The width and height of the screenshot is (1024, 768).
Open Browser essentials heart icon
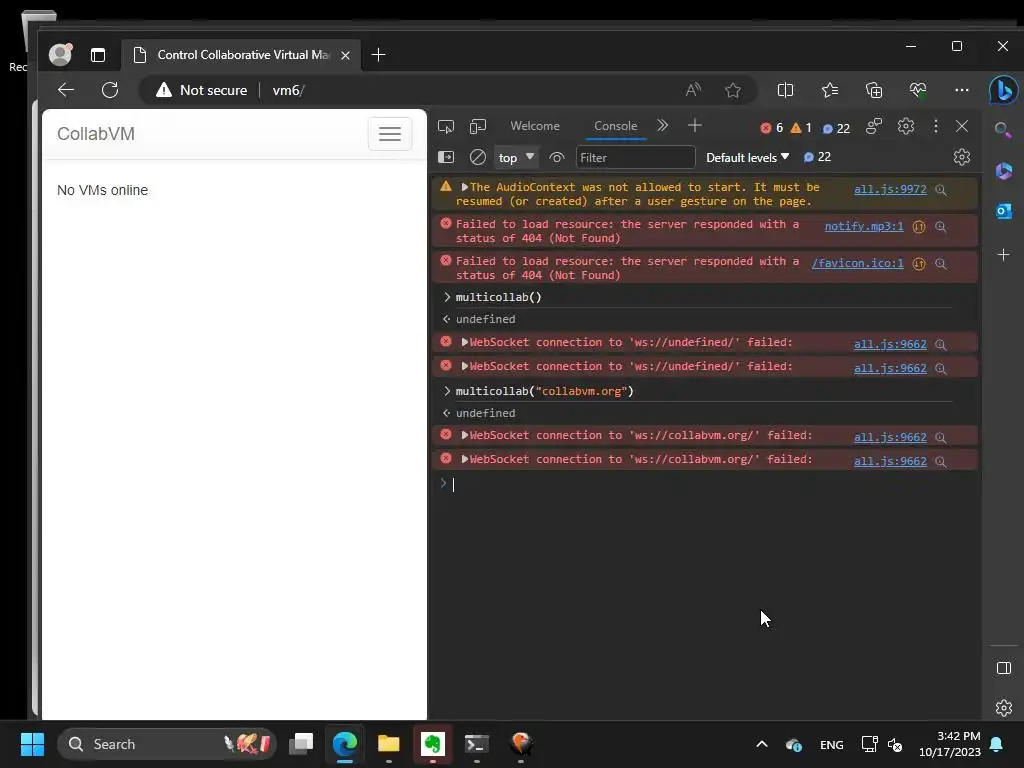tap(918, 90)
